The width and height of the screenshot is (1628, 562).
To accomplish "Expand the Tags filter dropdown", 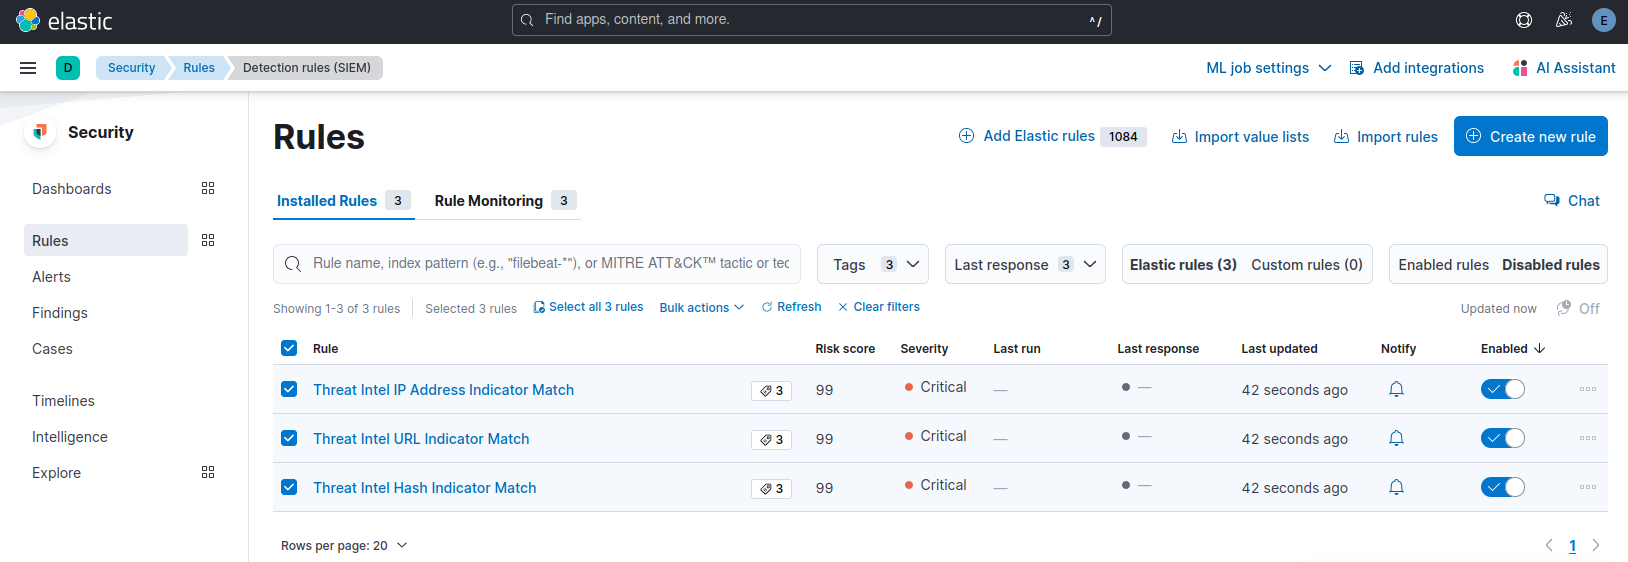I will pos(873,265).
